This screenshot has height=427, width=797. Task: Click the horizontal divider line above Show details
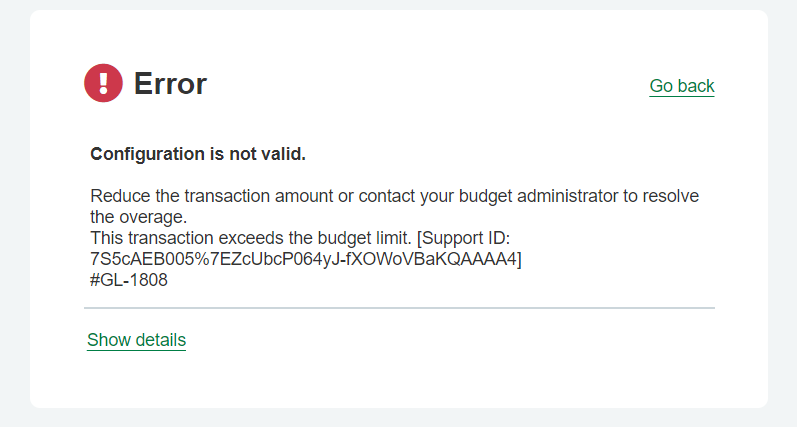399,308
